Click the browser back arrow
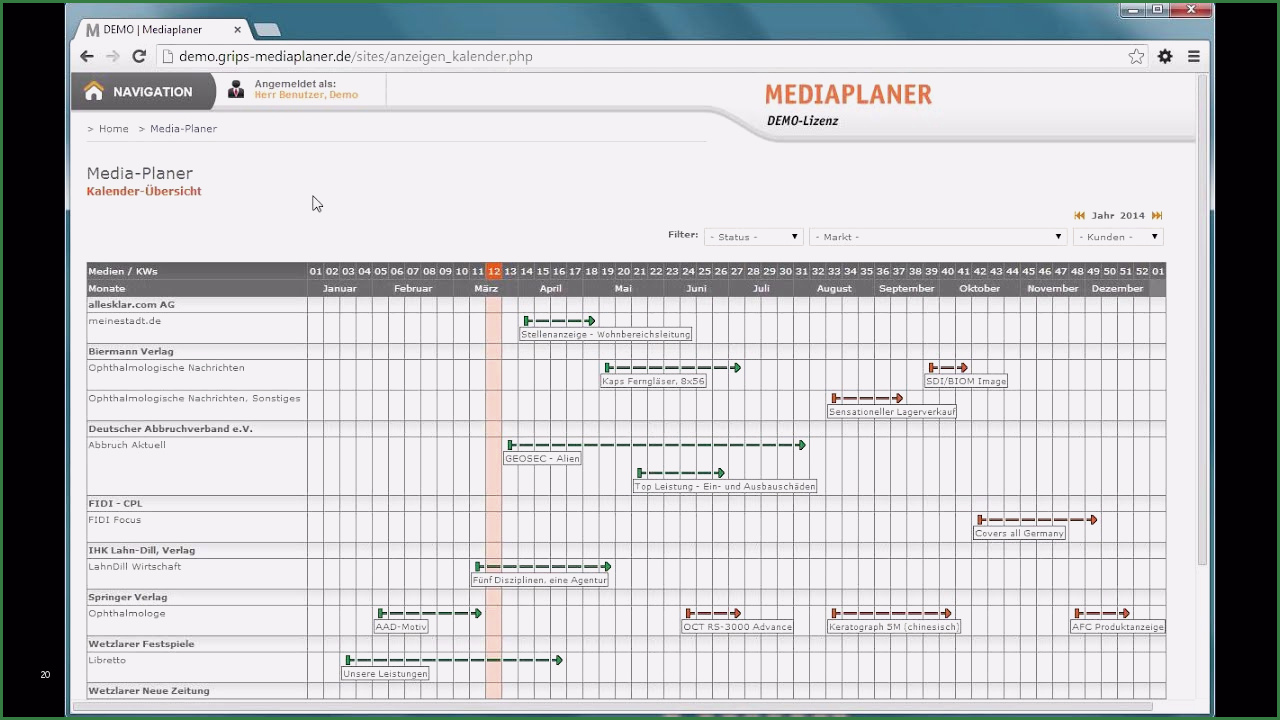 [x=87, y=57]
